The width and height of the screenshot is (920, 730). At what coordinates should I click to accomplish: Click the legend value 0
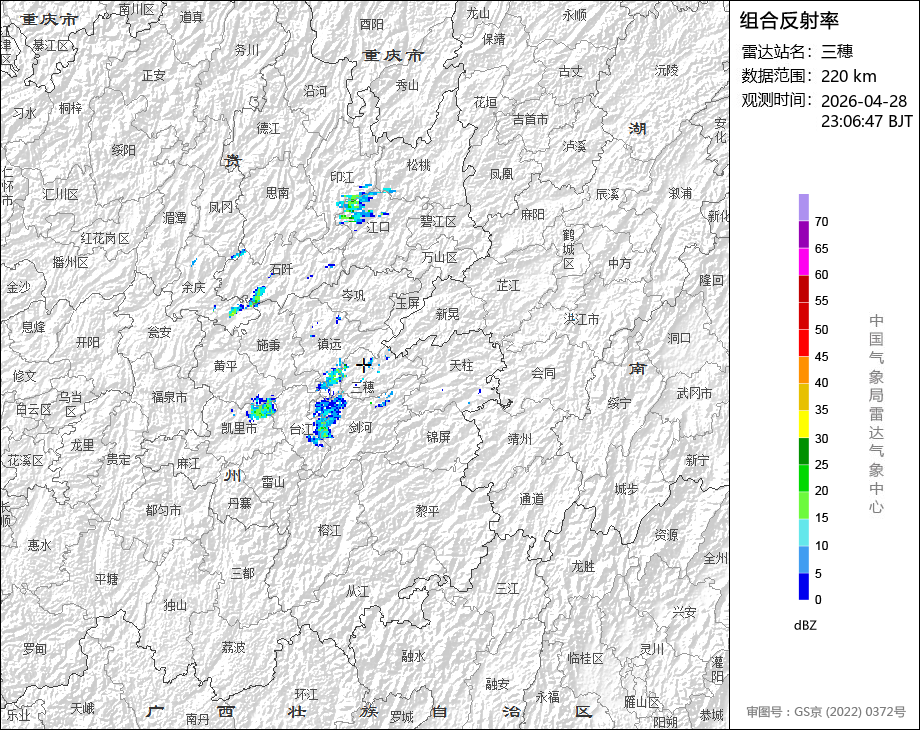point(818,599)
